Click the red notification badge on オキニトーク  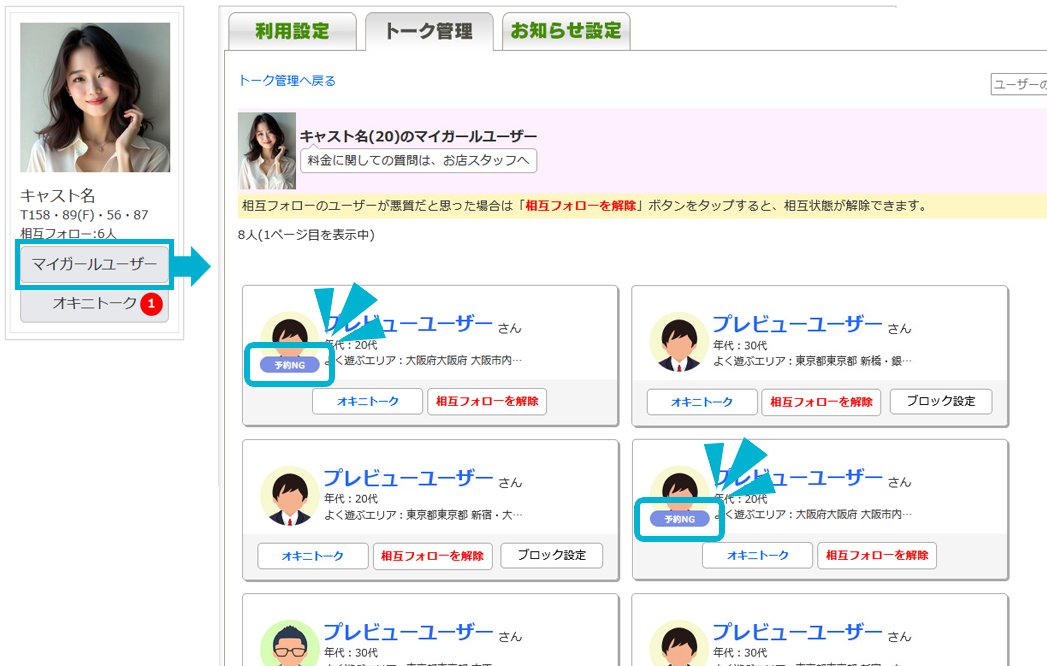[151, 303]
